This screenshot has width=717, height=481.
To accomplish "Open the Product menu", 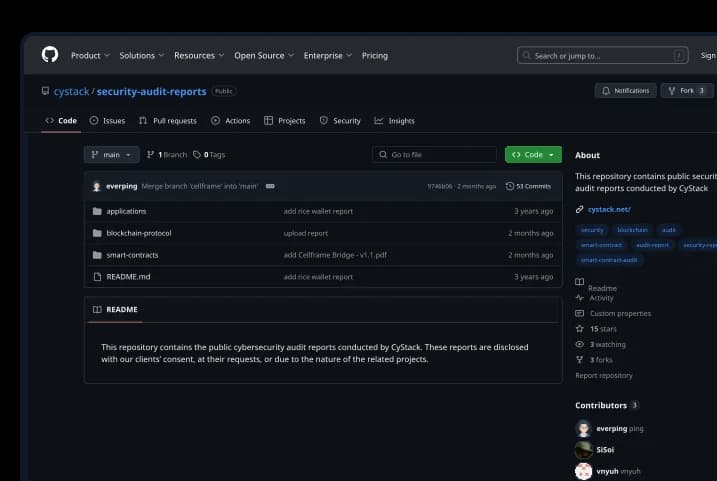I will tap(90, 55).
